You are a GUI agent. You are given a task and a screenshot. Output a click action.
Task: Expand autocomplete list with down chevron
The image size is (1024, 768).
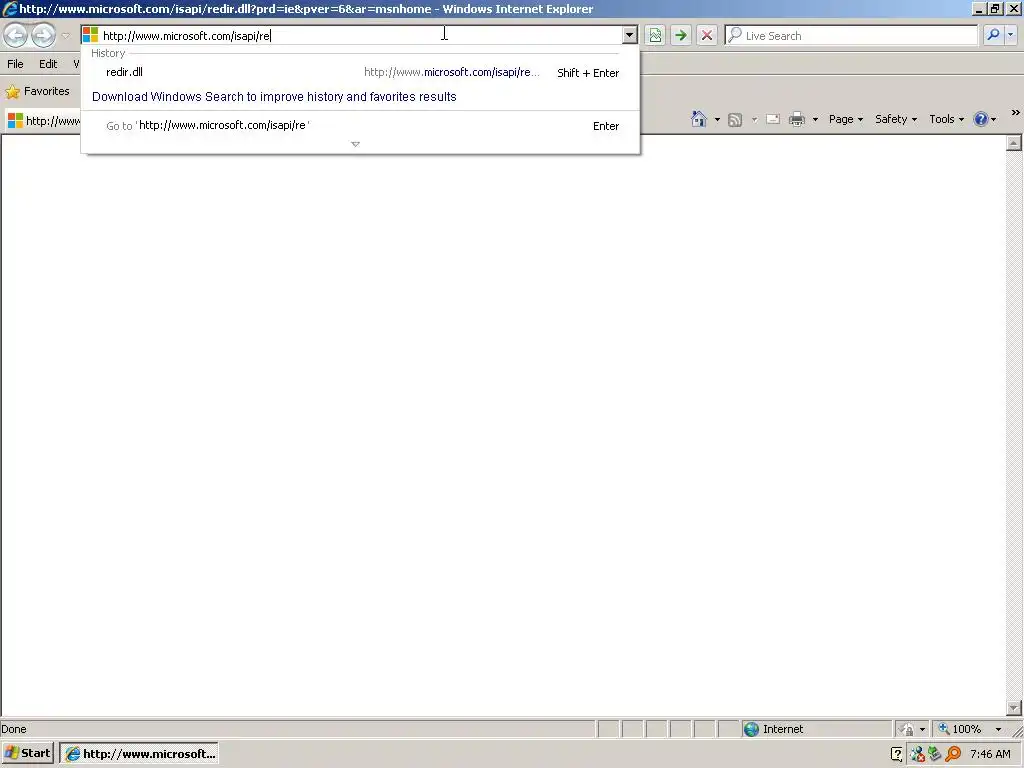[355, 144]
